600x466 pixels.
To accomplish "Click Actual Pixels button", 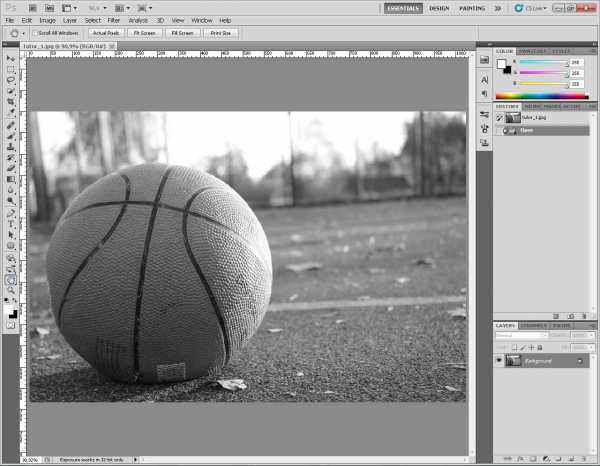I will click(x=106, y=33).
